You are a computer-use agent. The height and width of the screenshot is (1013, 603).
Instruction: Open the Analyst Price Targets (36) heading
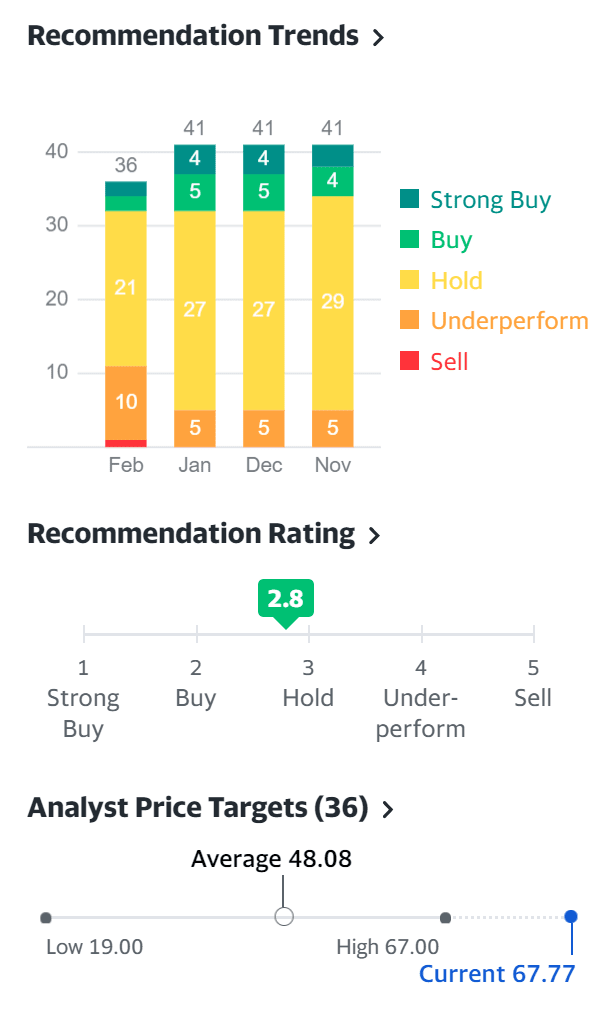coord(197,807)
